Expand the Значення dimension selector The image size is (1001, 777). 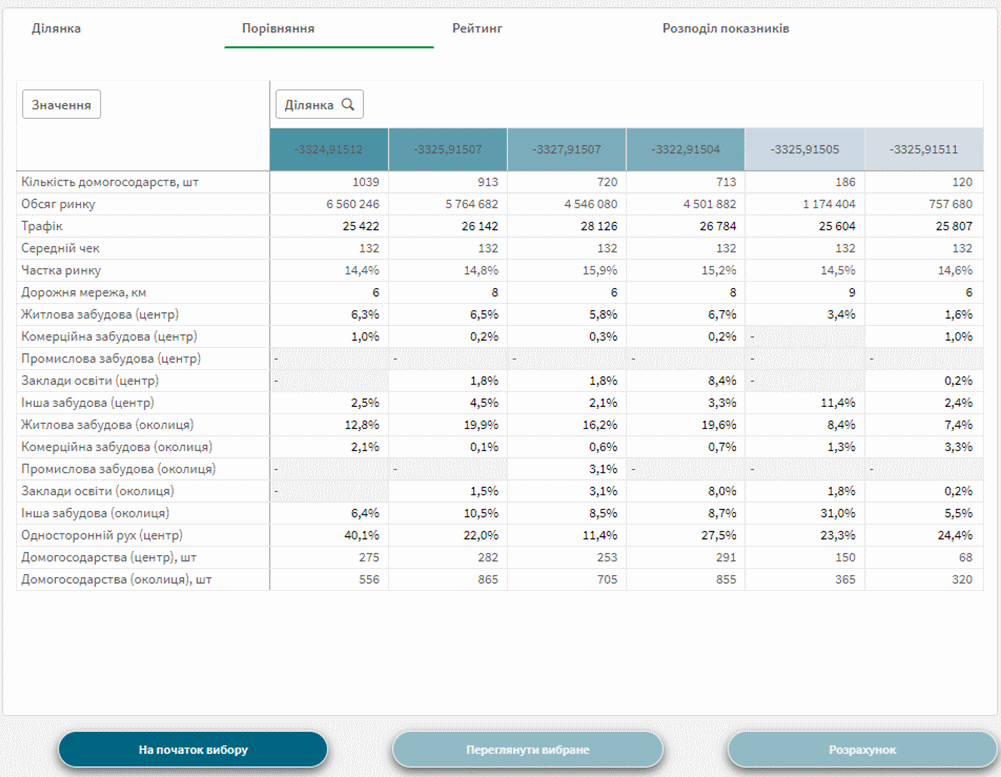click(61, 104)
